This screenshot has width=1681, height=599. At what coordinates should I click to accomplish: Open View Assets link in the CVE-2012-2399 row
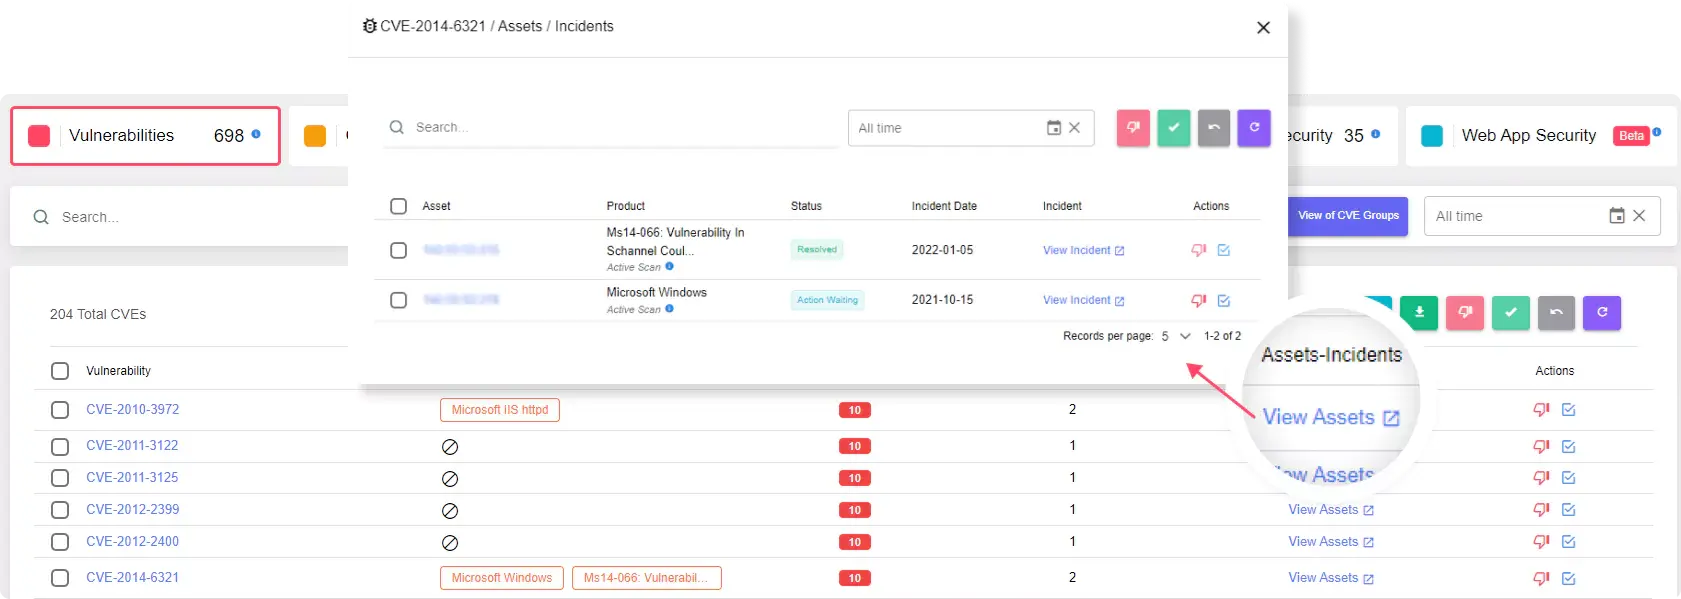tap(1331, 510)
